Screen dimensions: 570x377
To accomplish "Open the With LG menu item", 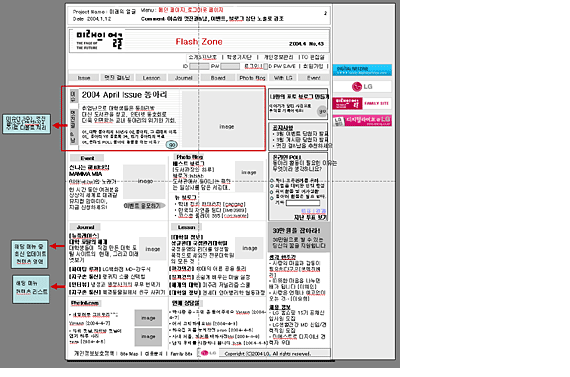I will tap(283, 78).
